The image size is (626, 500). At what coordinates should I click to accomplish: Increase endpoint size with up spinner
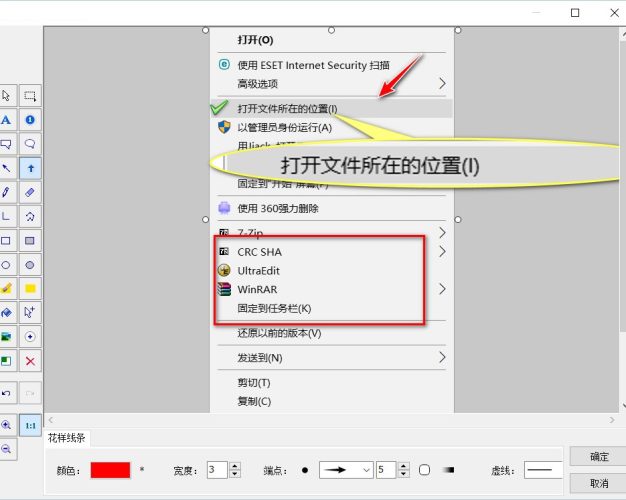coord(404,466)
